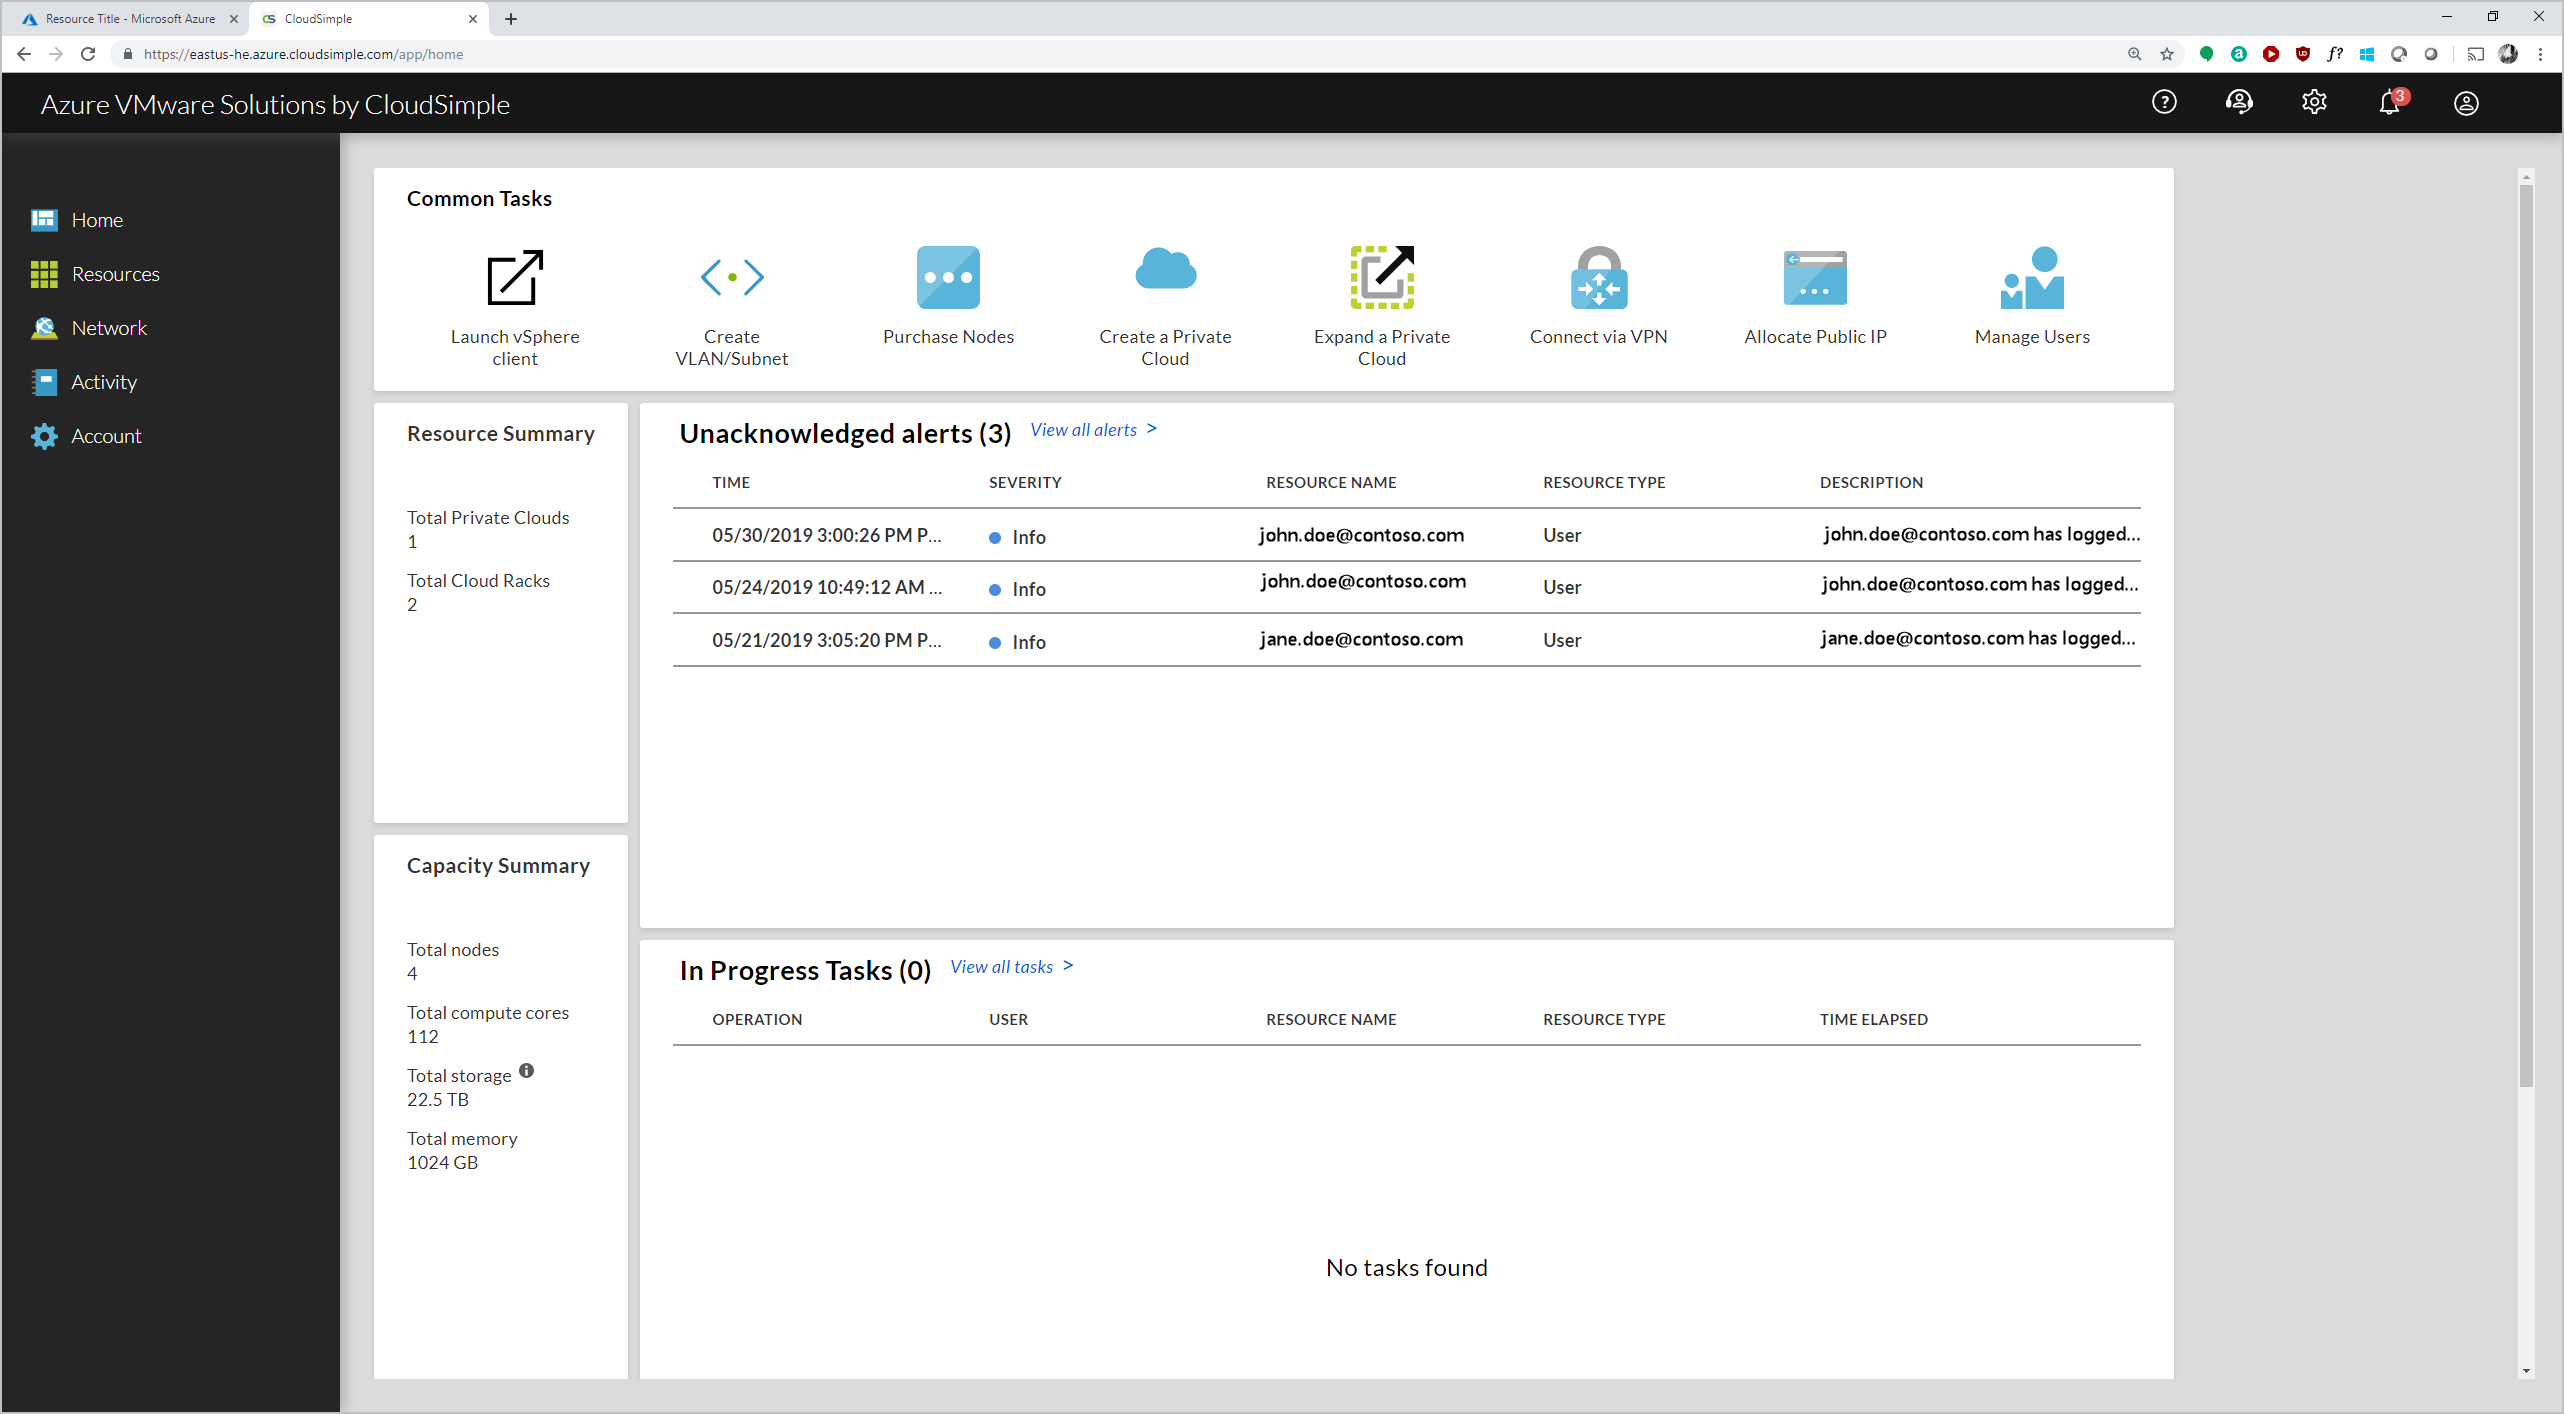Select the Home menu item
2564x1414 pixels.
point(97,219)
